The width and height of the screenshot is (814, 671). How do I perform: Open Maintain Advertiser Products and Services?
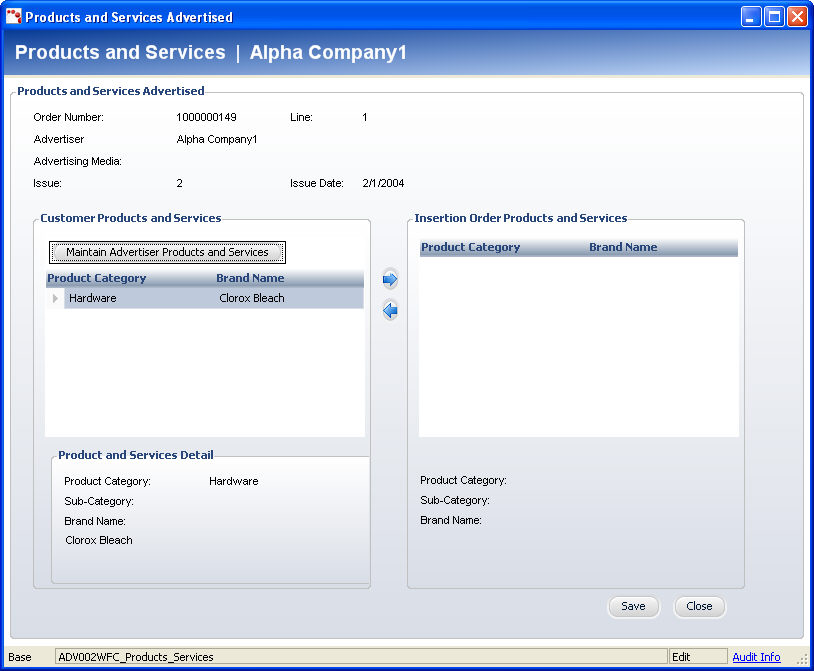167,252
